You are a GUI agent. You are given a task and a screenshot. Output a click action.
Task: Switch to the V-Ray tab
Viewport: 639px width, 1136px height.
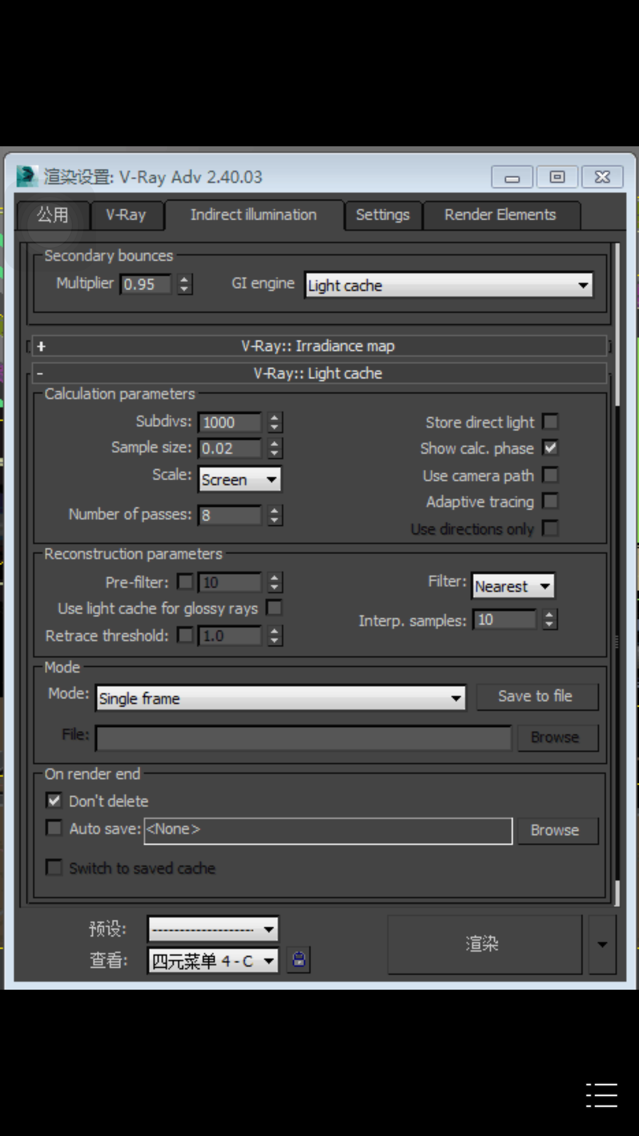pos(126,214)
